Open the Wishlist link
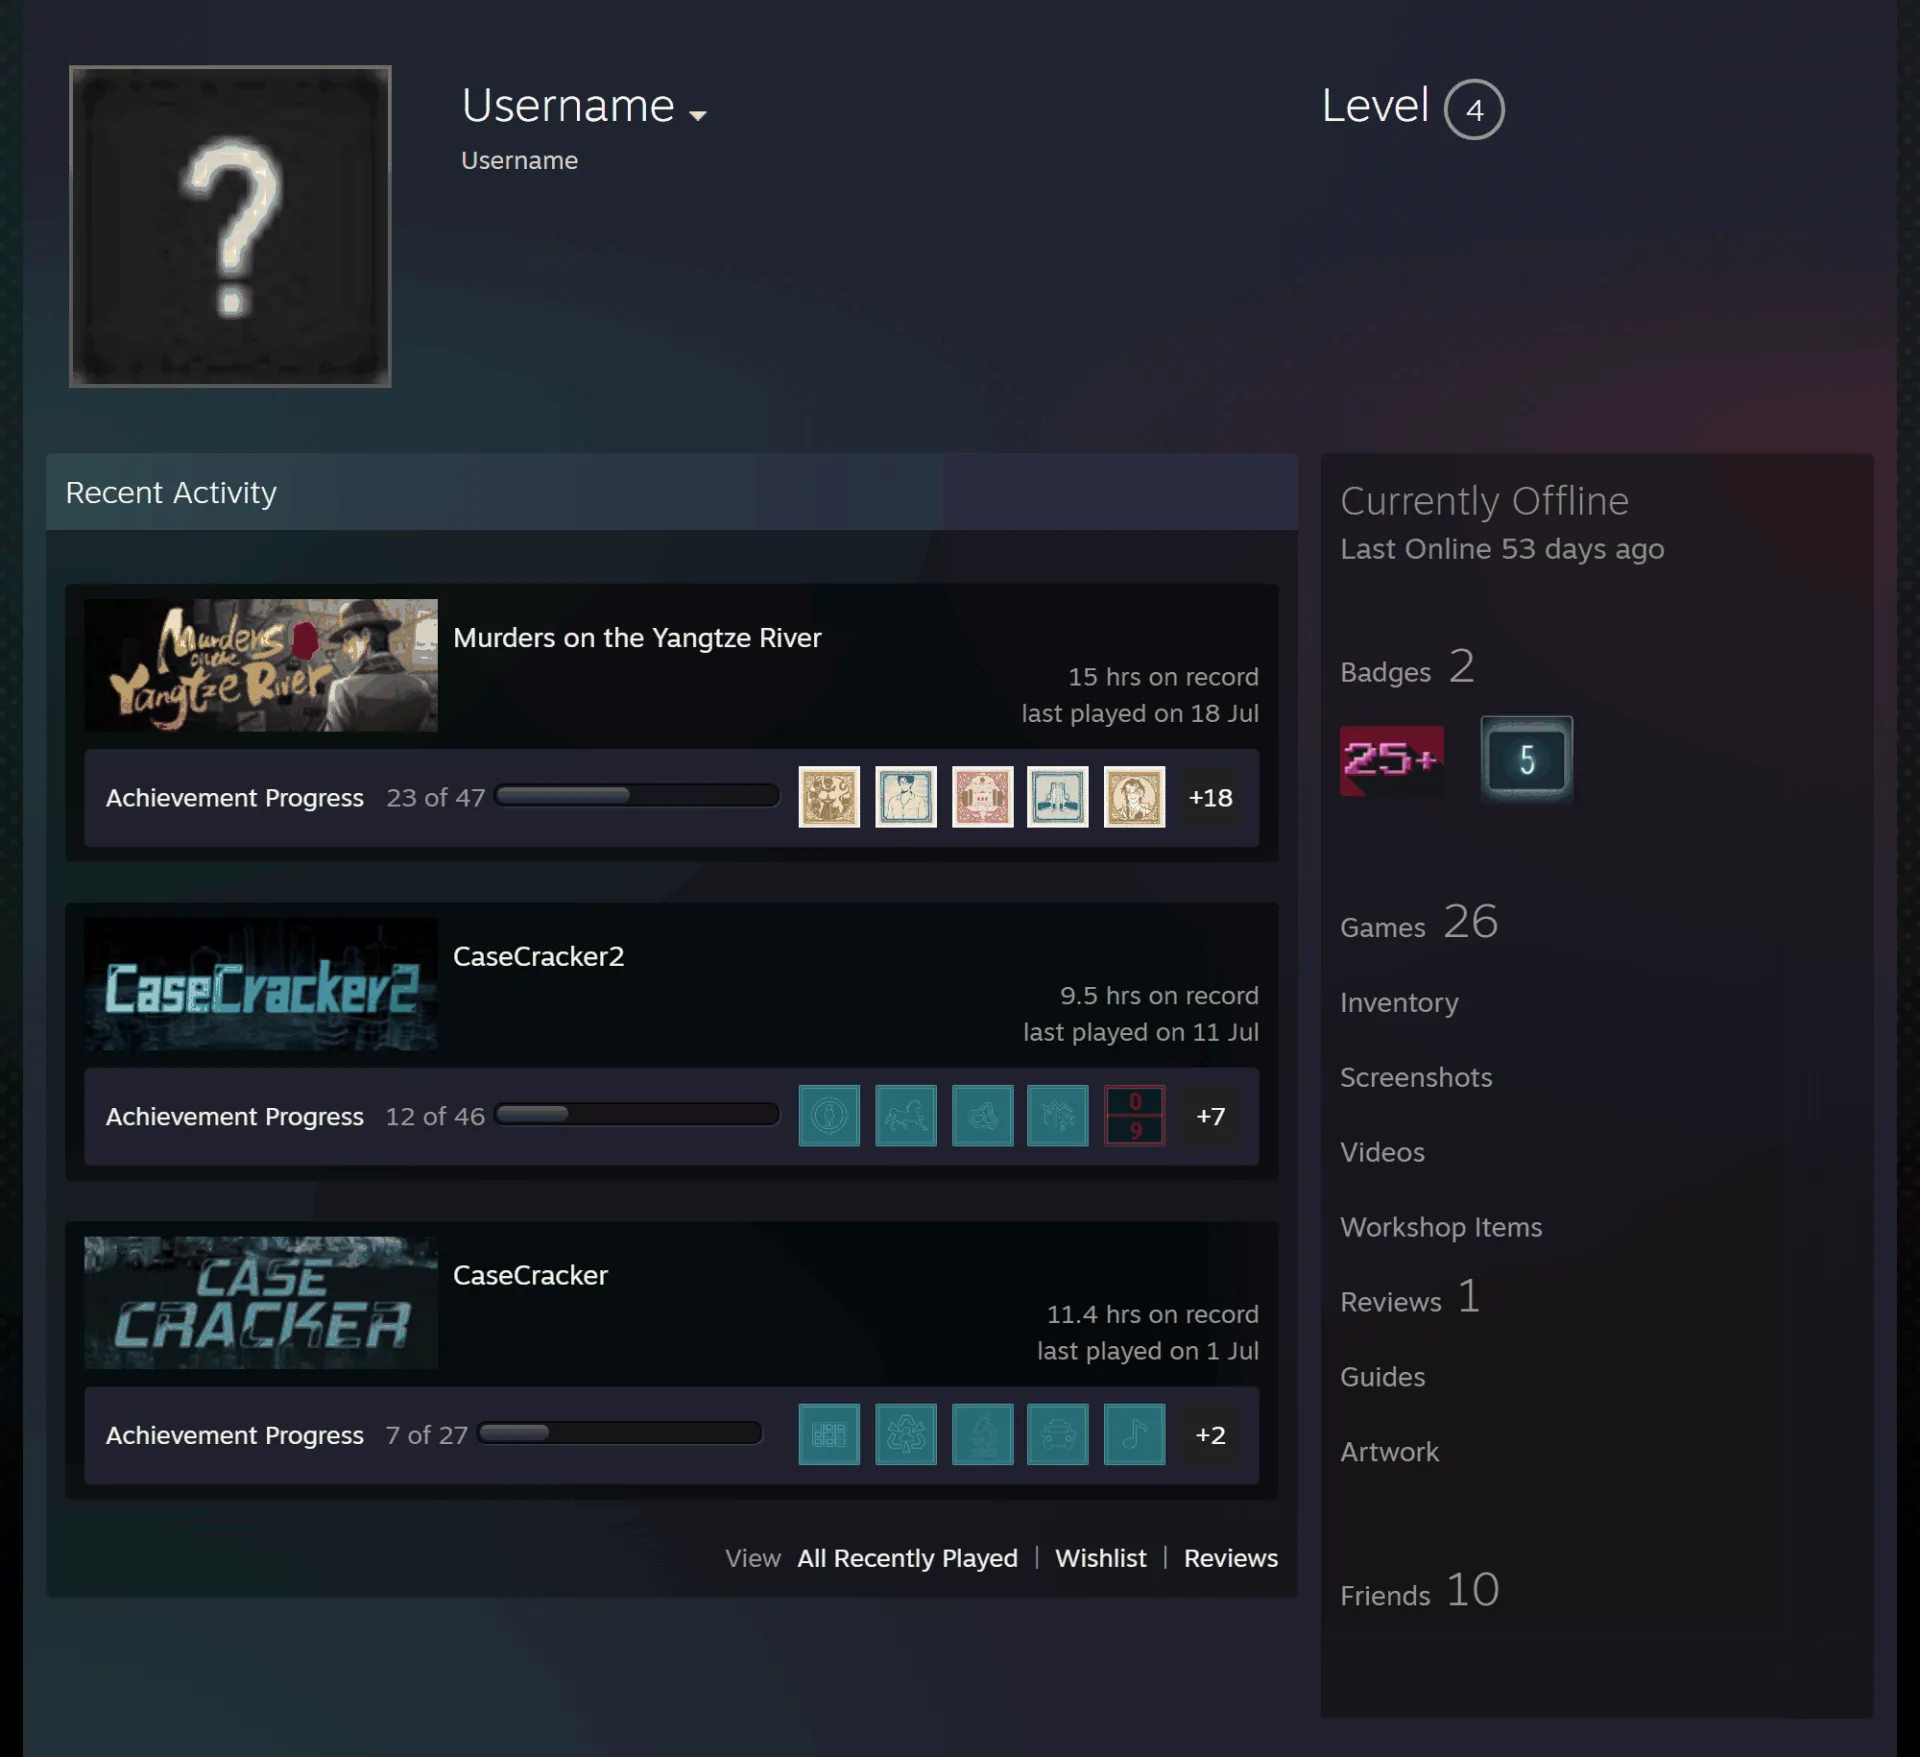This screenshot has width=1920, height=1757. (x=1100, y=1558)
